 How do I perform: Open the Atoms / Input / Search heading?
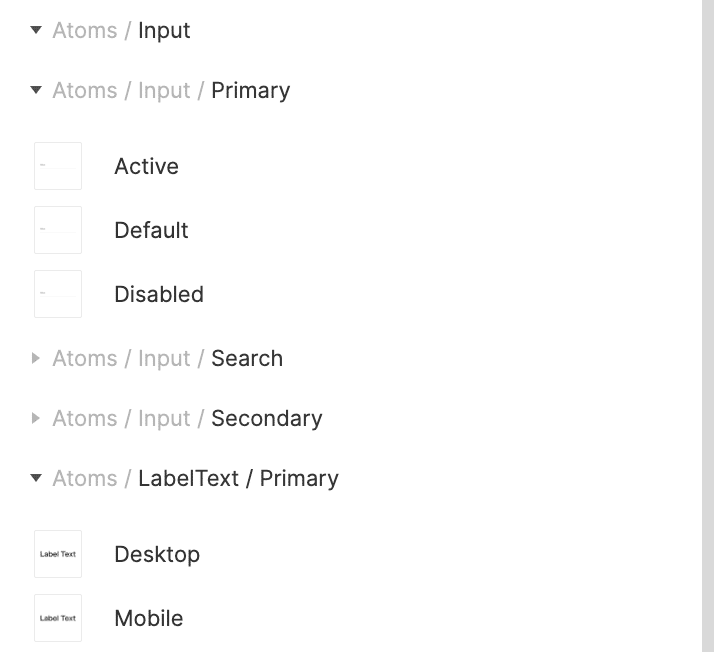[x=167, y=358]
